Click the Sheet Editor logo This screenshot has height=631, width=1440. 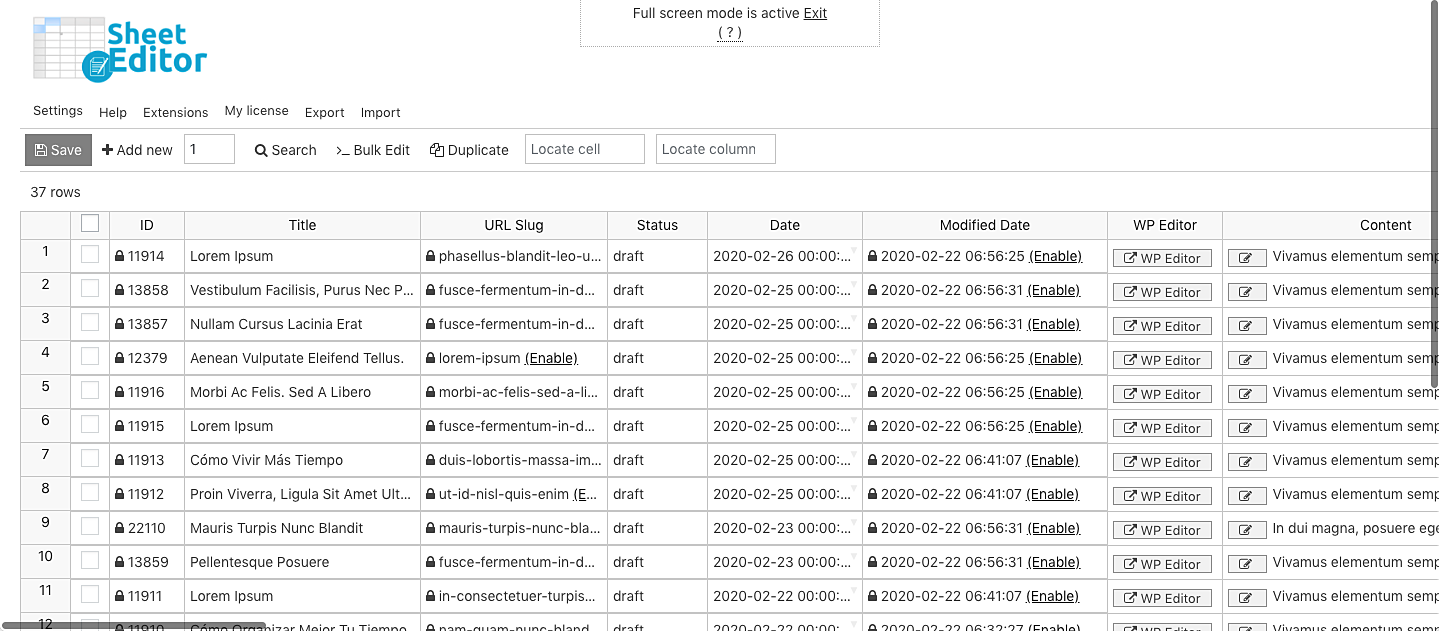point(120,48)
